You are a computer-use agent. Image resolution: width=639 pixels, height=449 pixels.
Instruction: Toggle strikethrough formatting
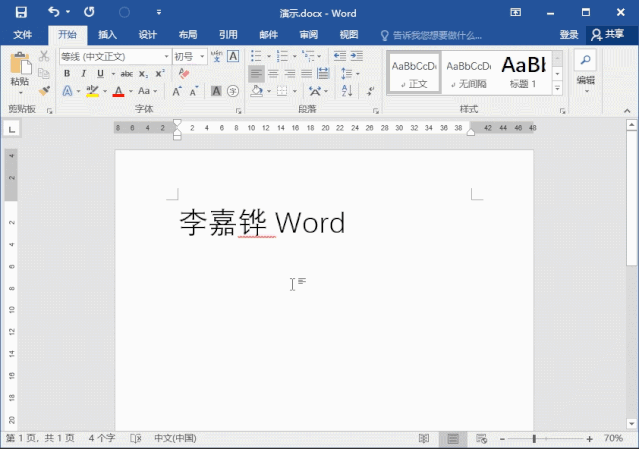(x=127, y=74)
